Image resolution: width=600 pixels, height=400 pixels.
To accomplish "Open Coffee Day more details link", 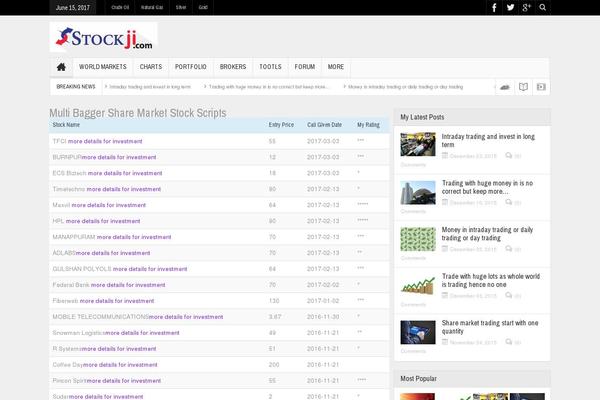I will pos(120,365).
